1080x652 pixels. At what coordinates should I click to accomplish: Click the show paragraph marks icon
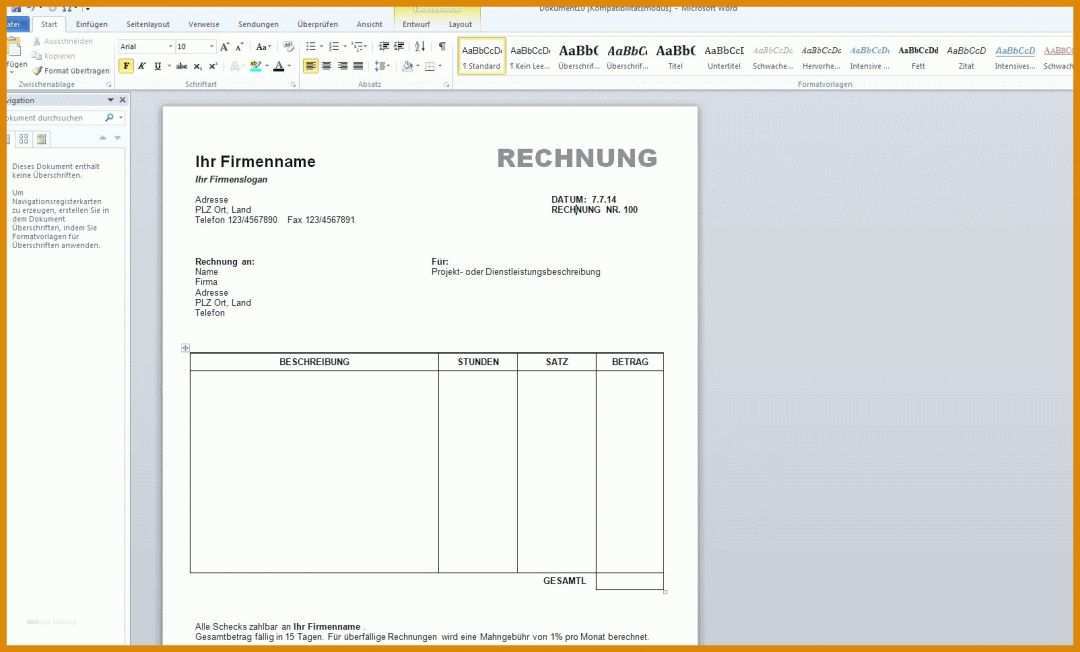(442, 46)
